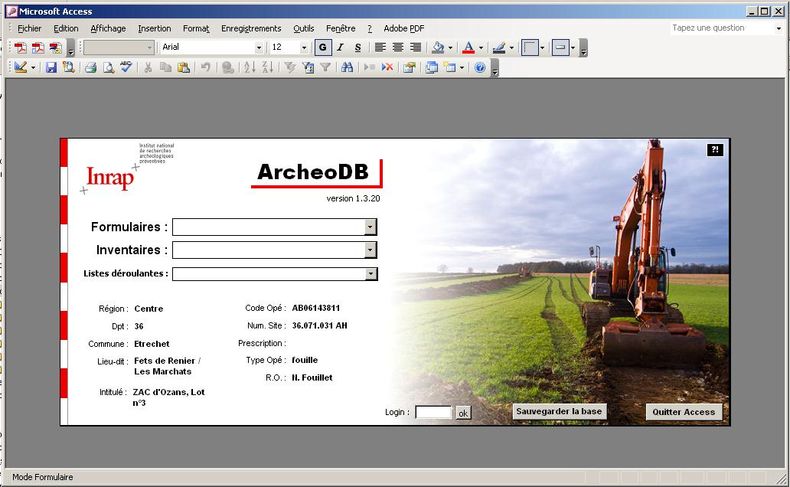The image size is (790, 487).
Task: Open the Fenêtre menu
Action: click(x=341, y=29)
